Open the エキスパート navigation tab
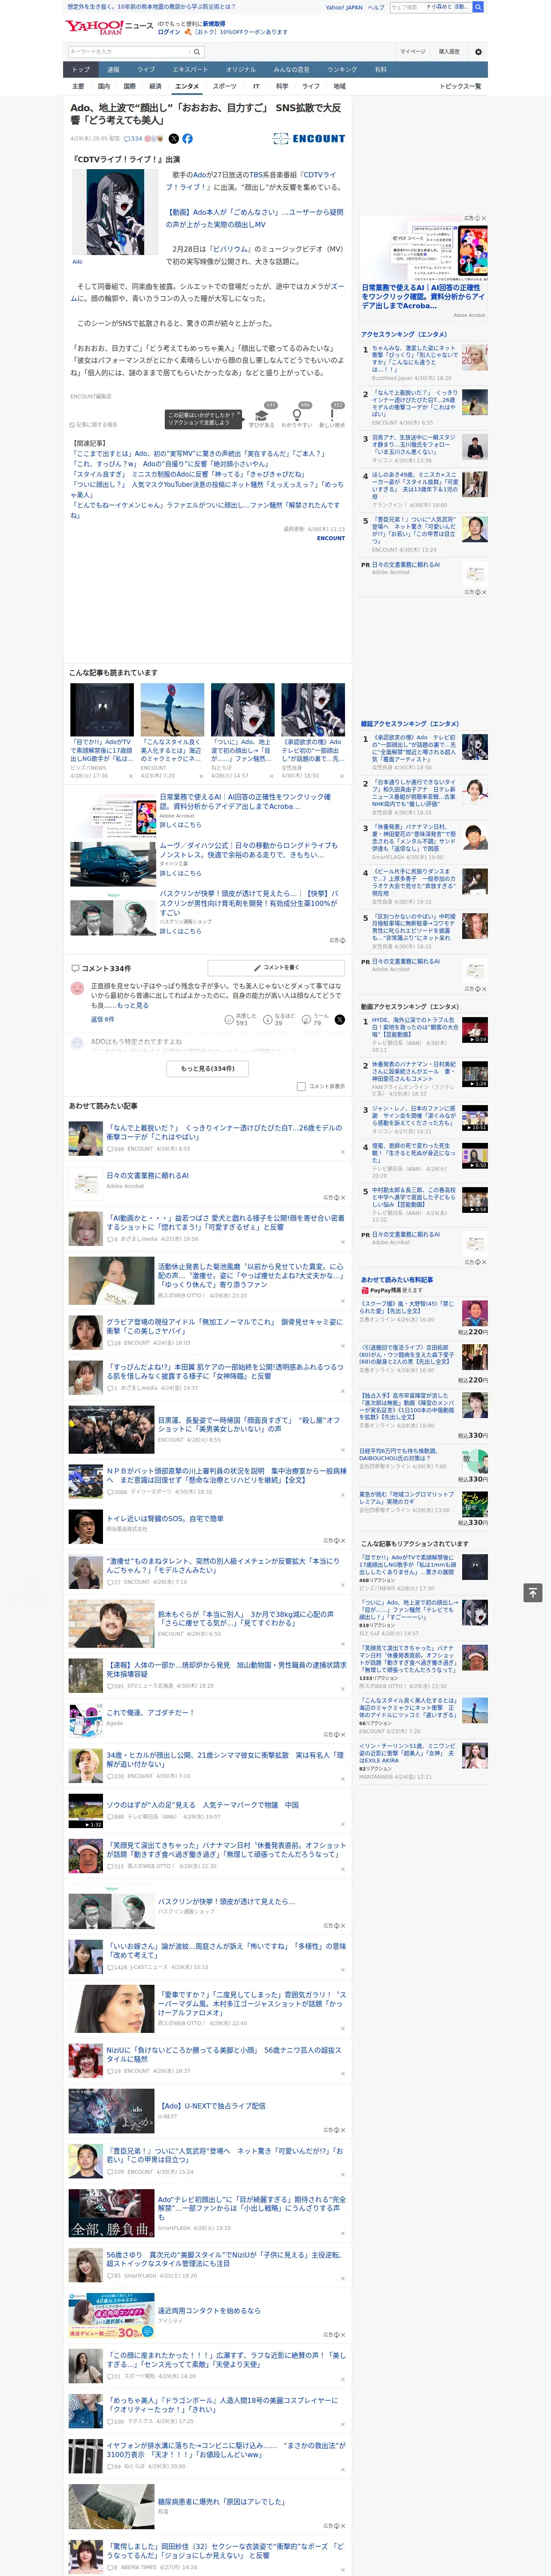This screenshot has height=2576, width=551. tap(190, 70)
